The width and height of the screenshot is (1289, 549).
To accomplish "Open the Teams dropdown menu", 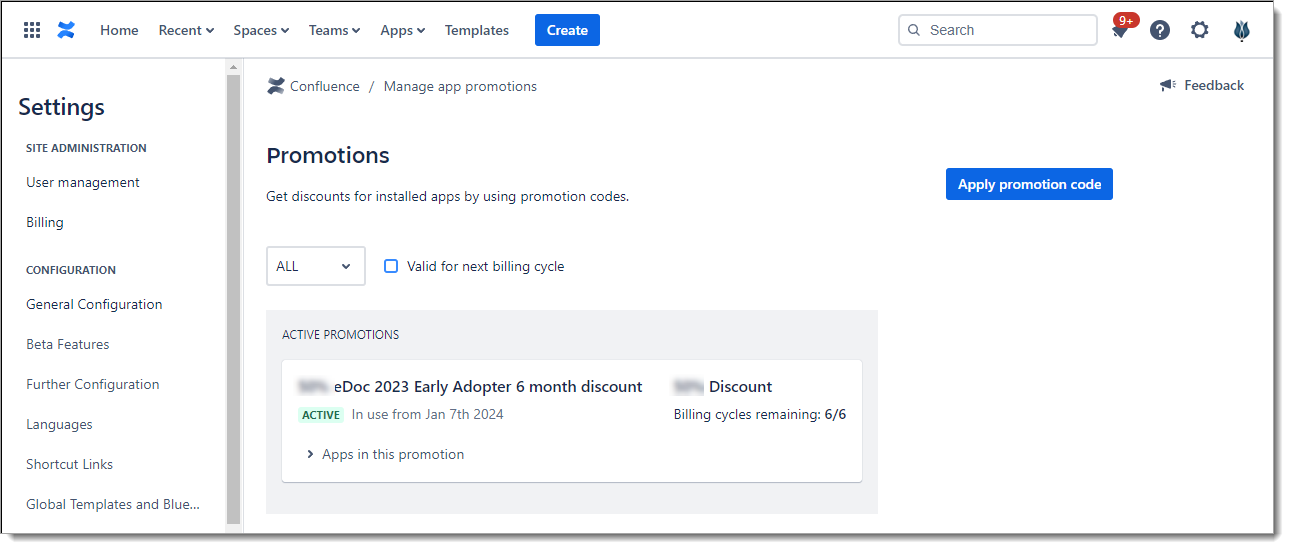I will 334,30.
